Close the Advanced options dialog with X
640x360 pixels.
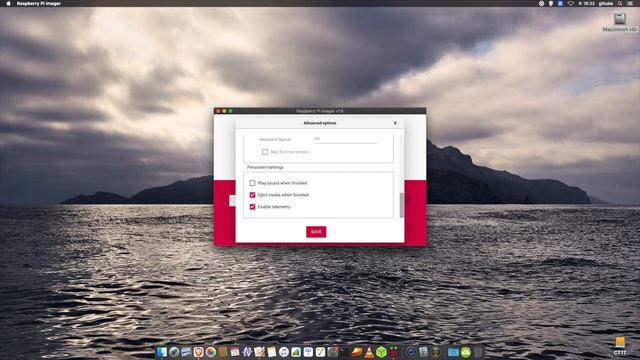tap(395, 123)
